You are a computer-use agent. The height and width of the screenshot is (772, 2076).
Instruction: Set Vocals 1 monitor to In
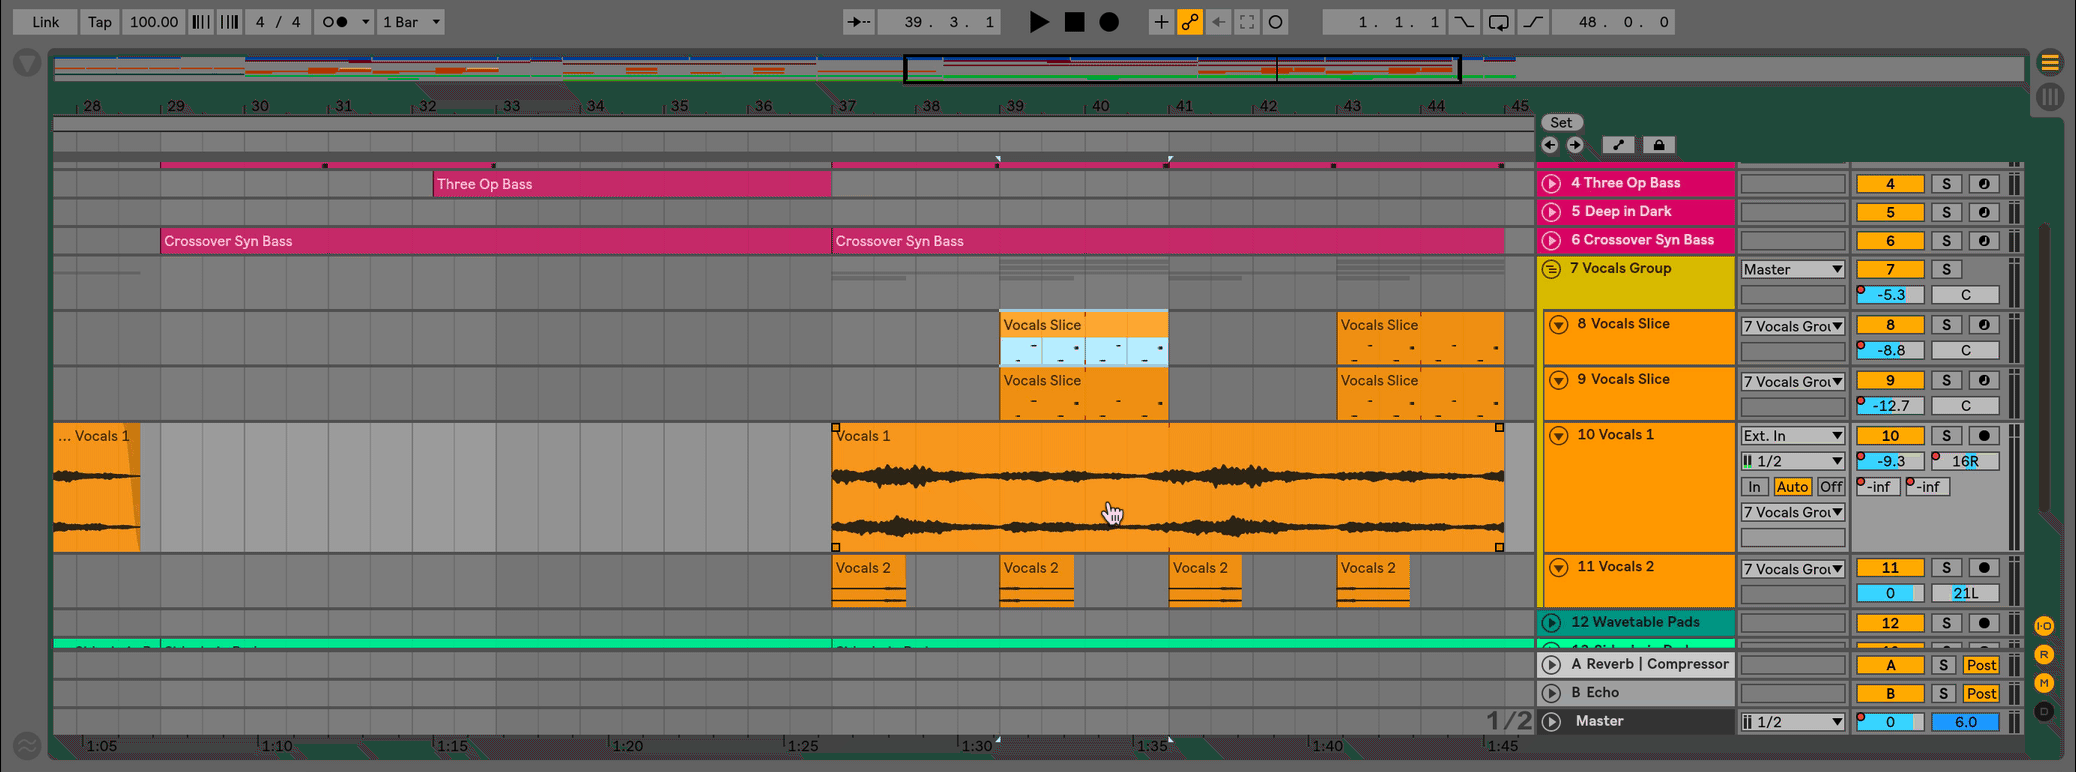[x=1754, y=487]
